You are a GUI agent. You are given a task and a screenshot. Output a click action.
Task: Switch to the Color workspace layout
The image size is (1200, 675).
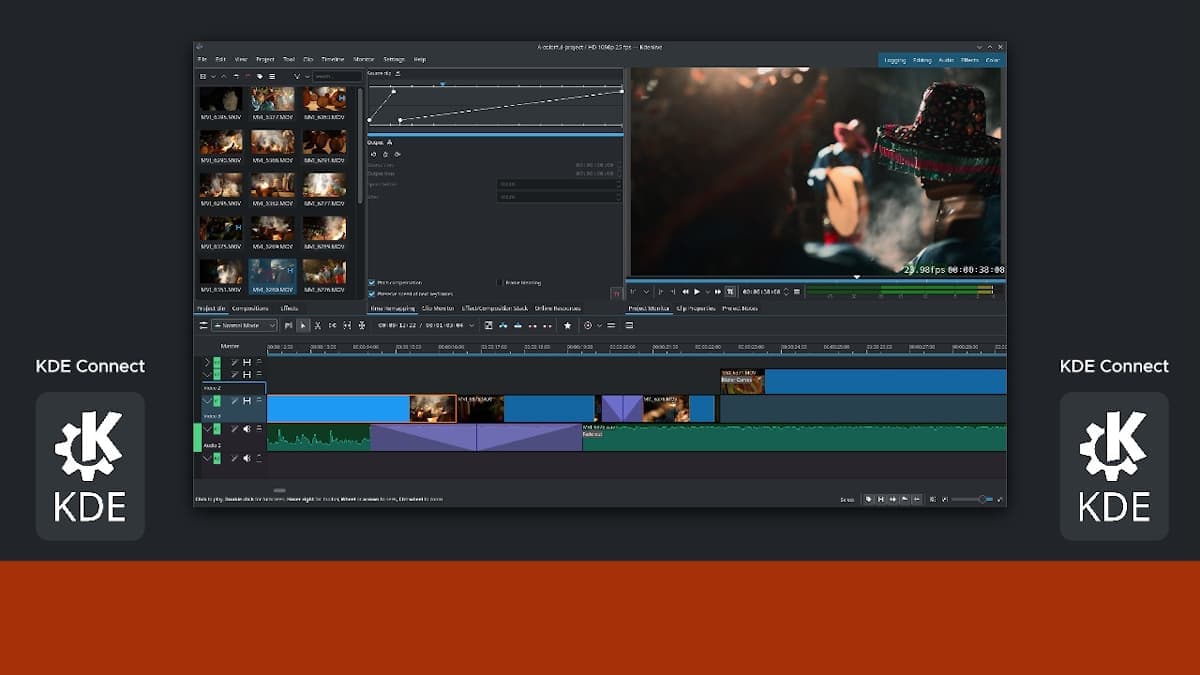coord(992,60)
